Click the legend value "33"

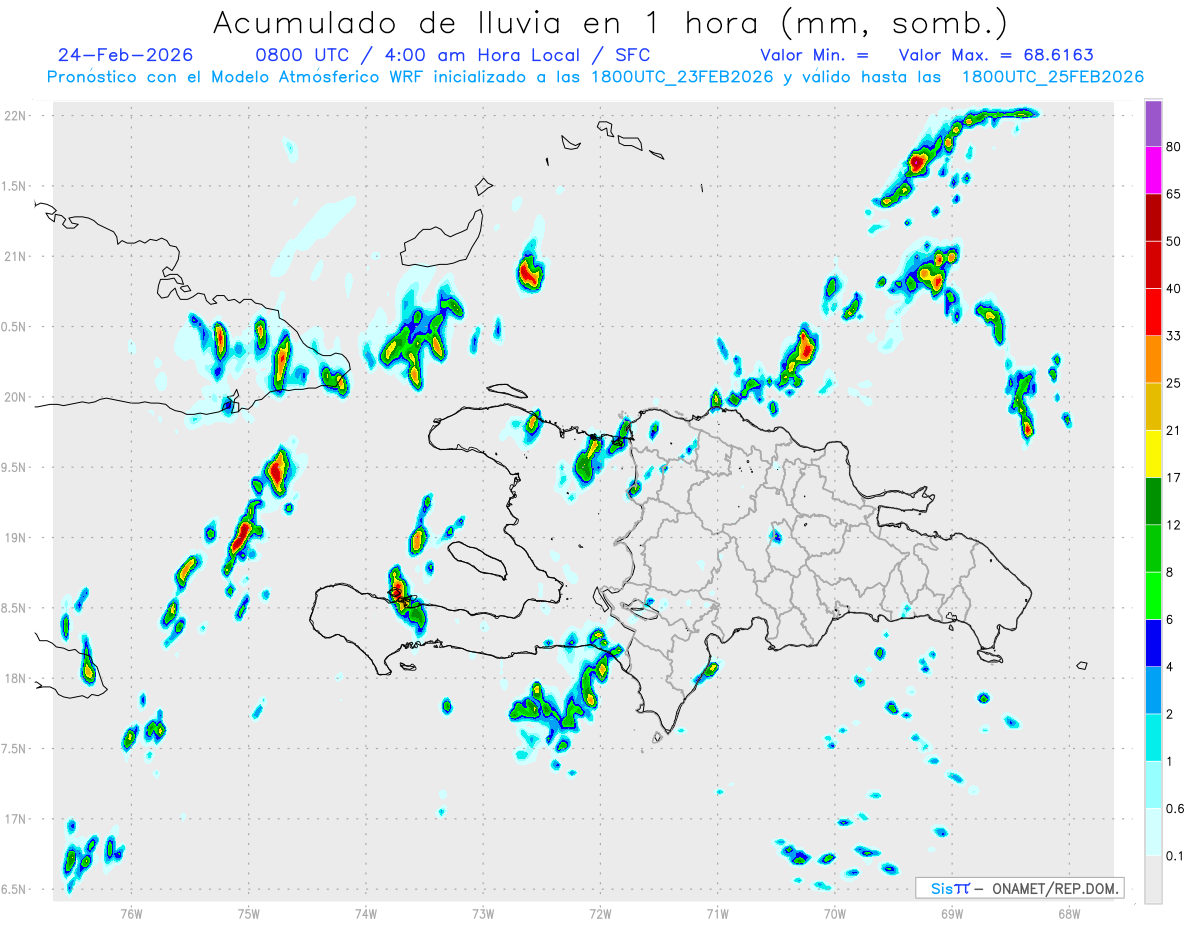coord(1173,336)
